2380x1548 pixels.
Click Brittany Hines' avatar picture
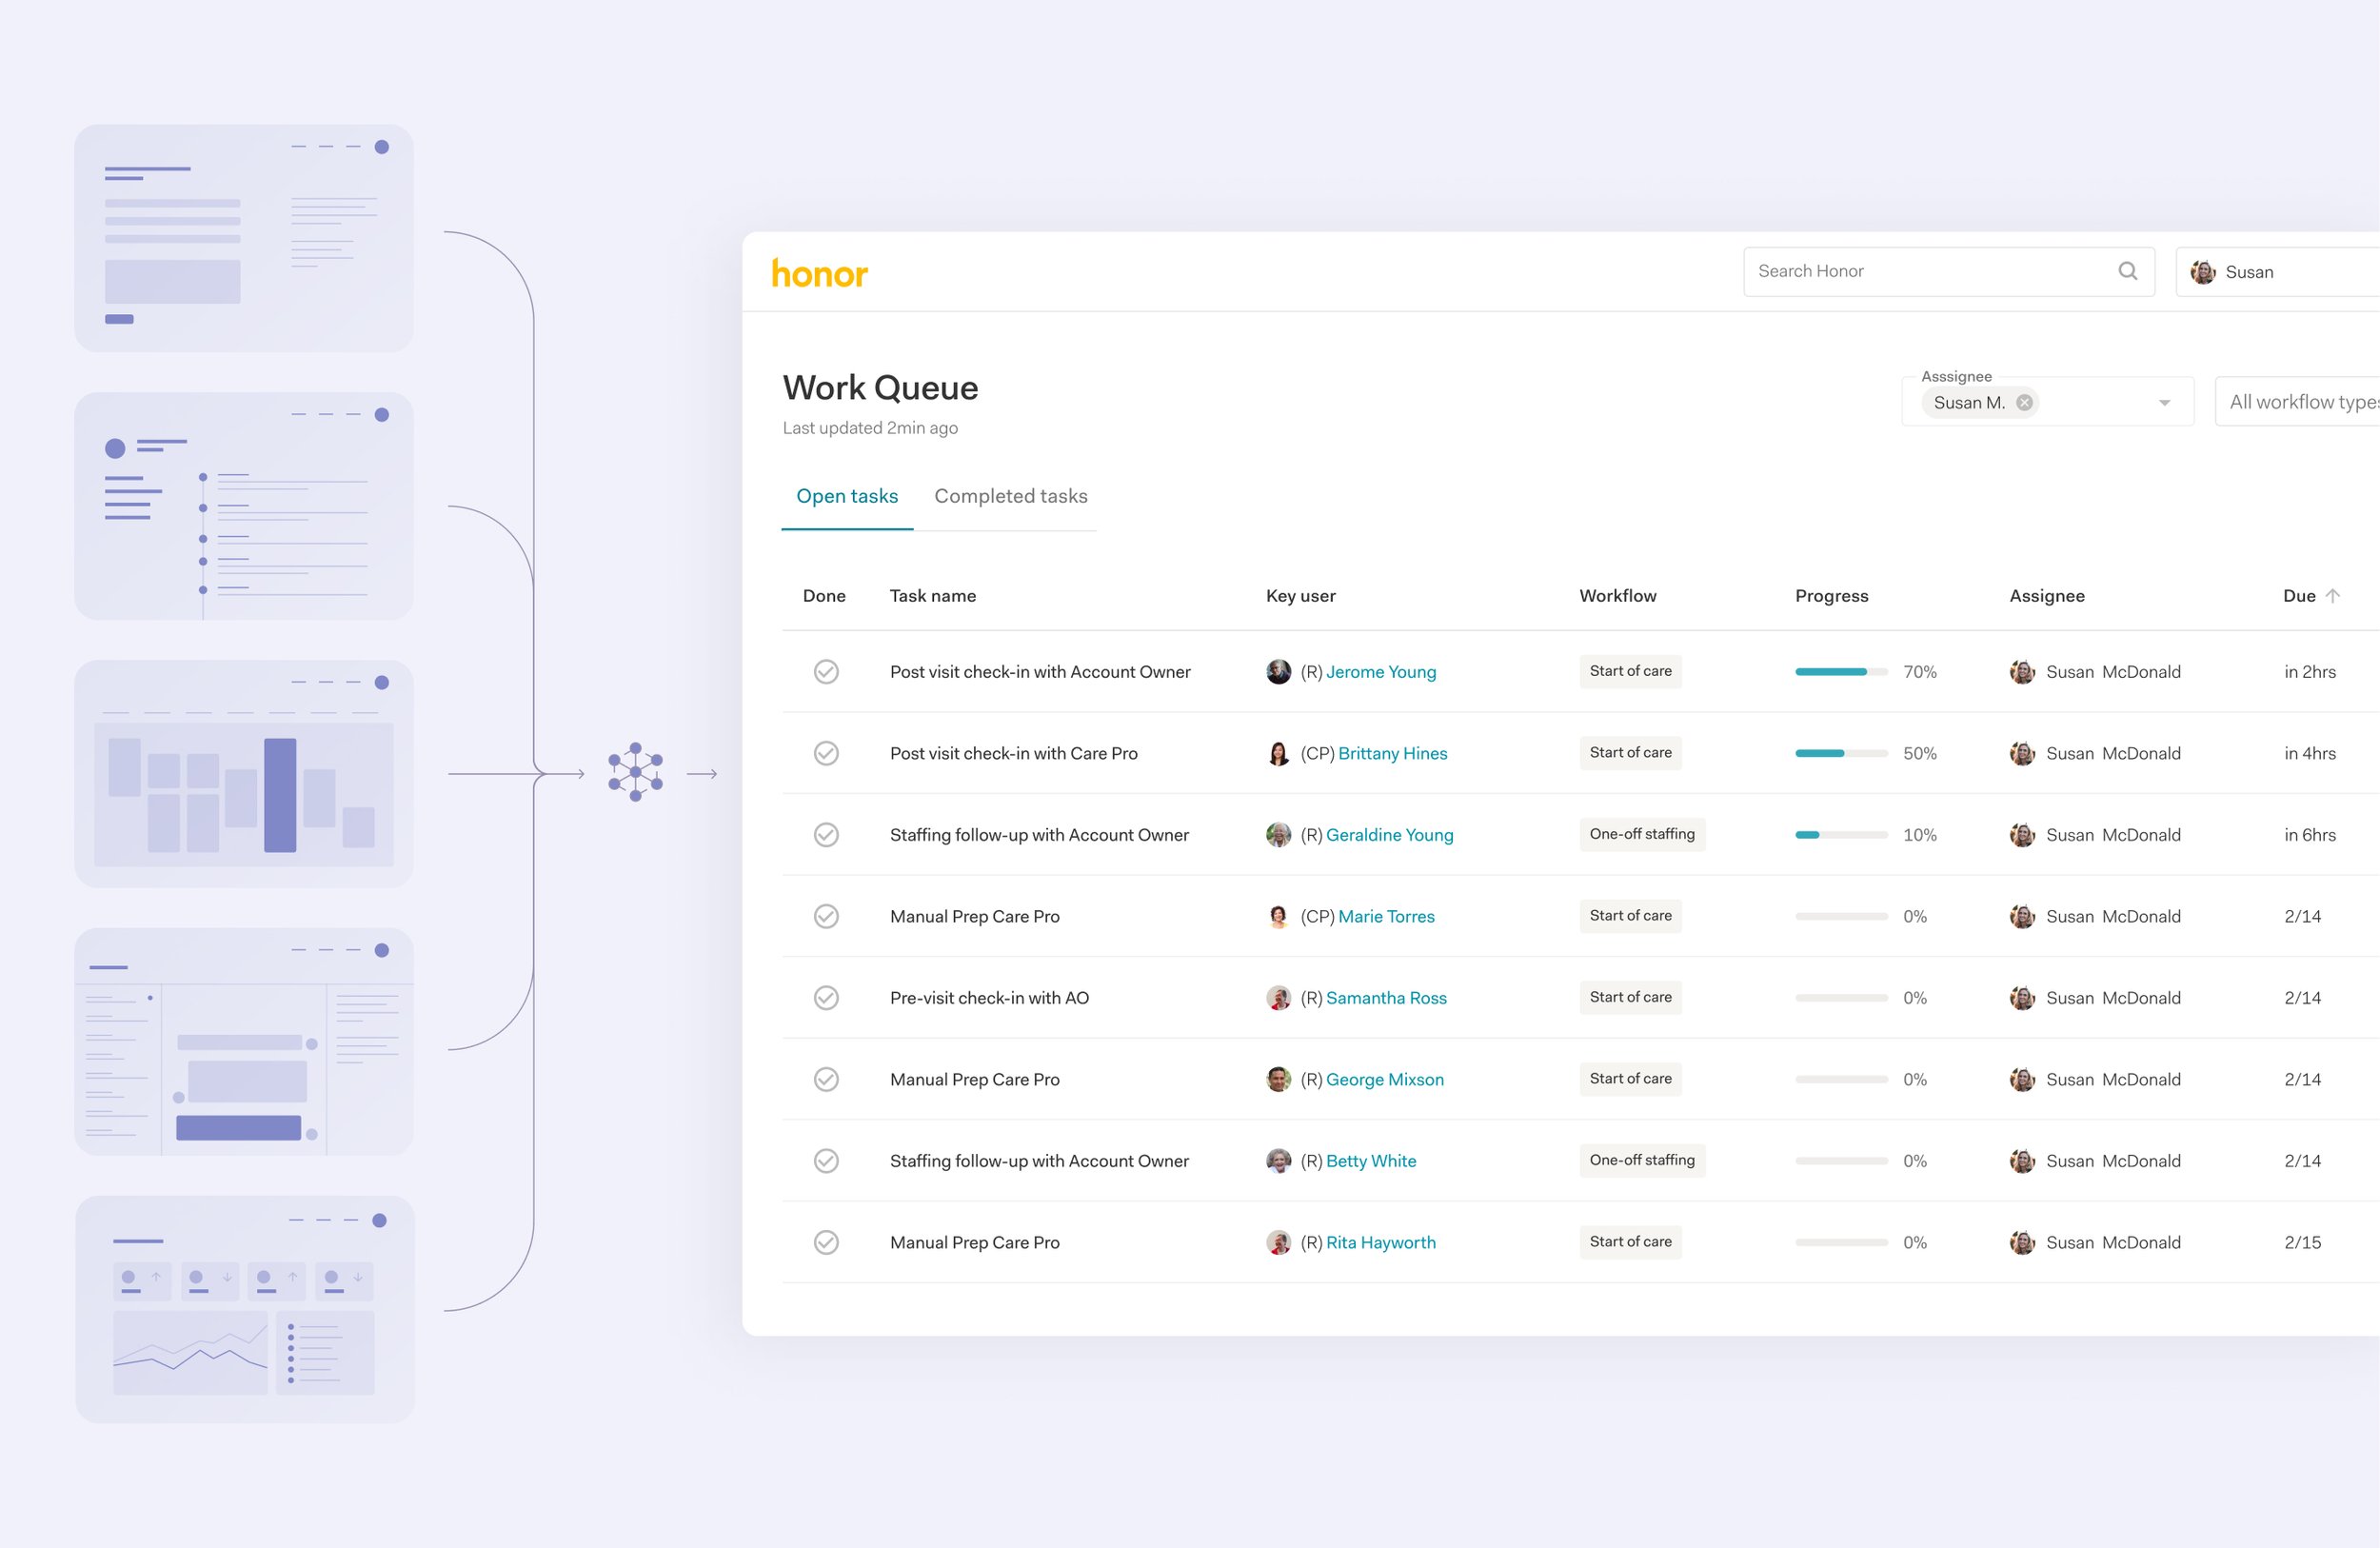(x=1278, y=754)
